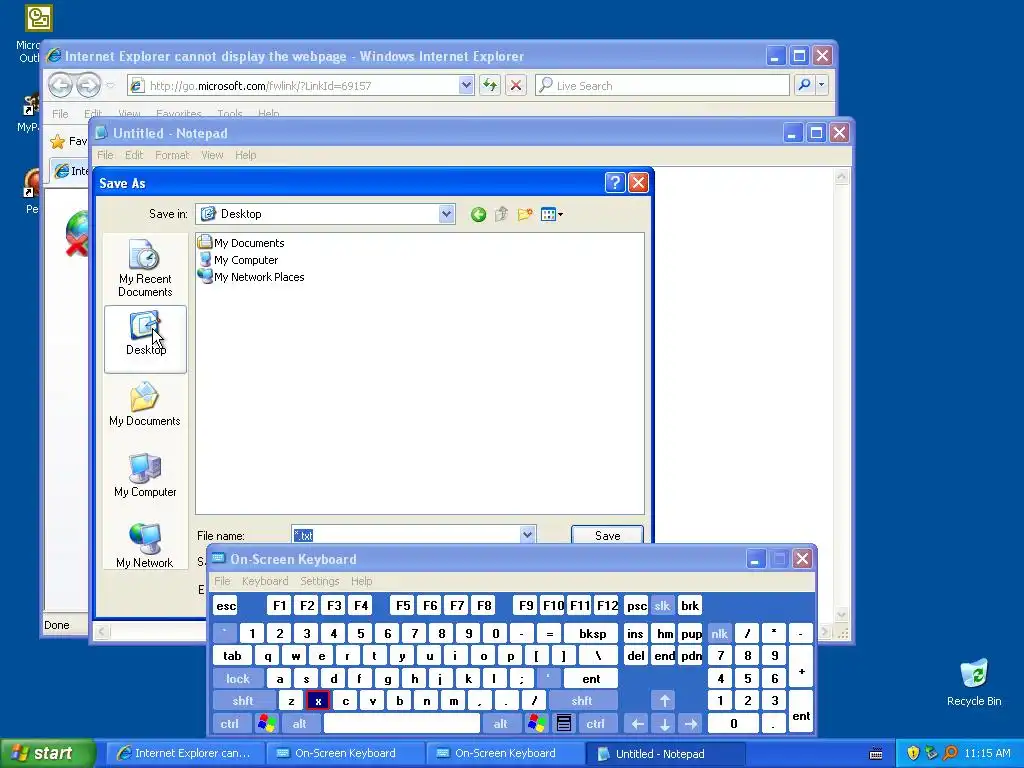Toggle the right alt key on keyboard
Viewport: 1024px width, 768px height.
click(x=500, y=724)
